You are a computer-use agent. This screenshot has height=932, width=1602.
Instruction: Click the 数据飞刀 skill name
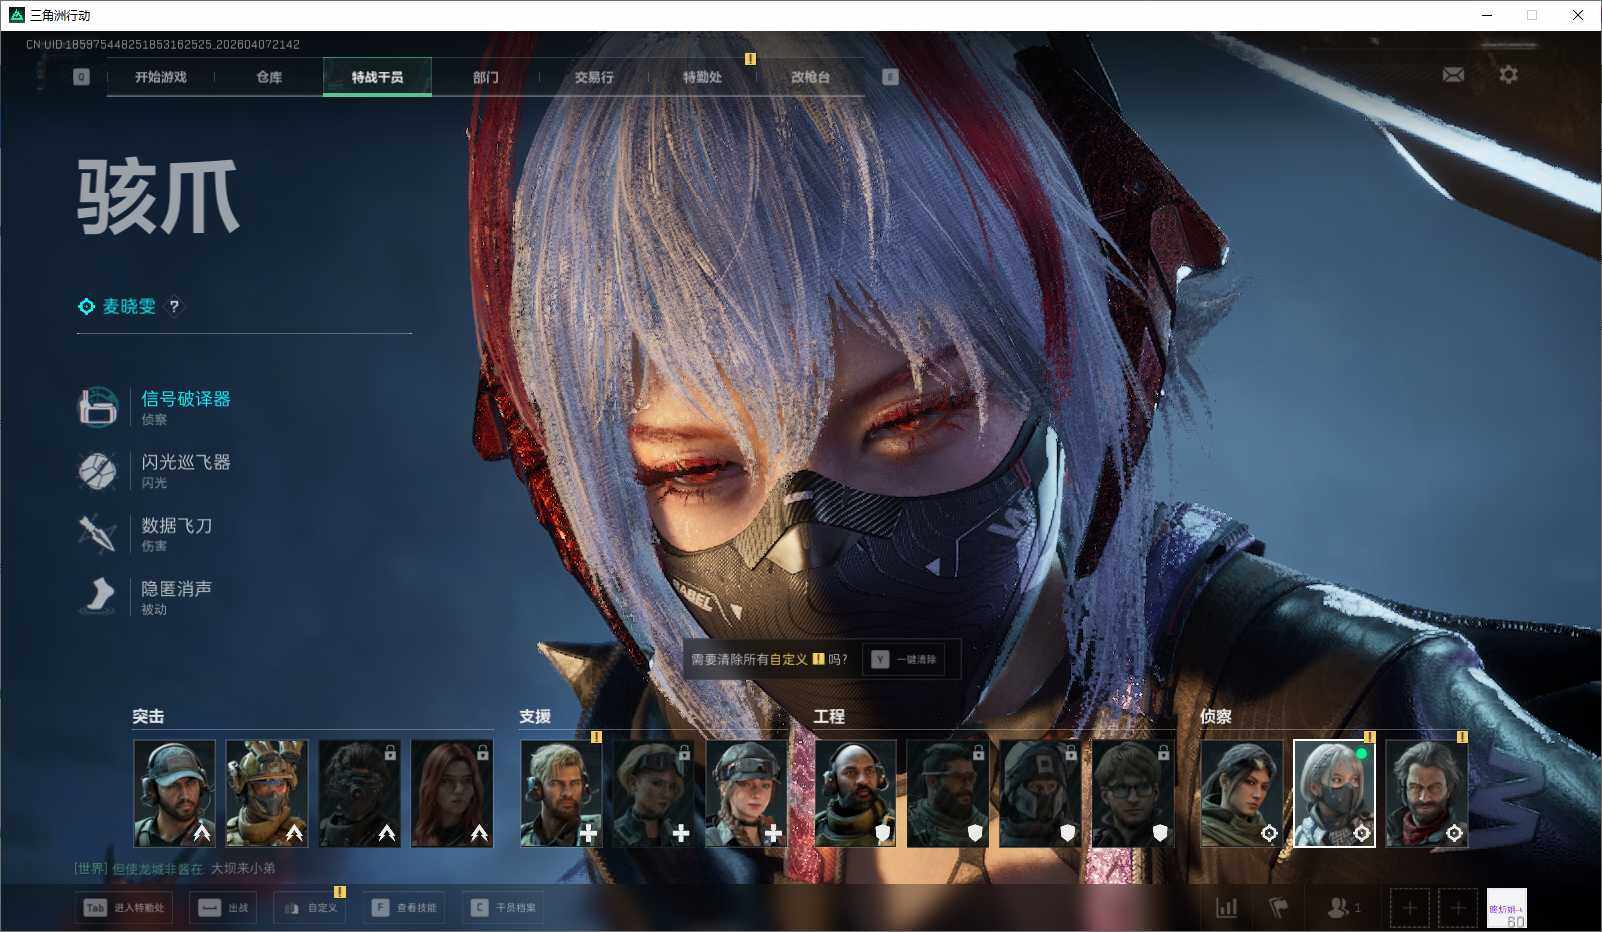177,525
